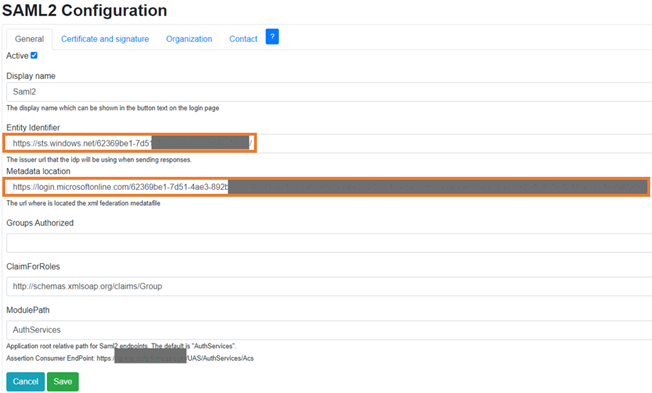
Task: Click the Groups Authorized input field
Action: point(329,243)
